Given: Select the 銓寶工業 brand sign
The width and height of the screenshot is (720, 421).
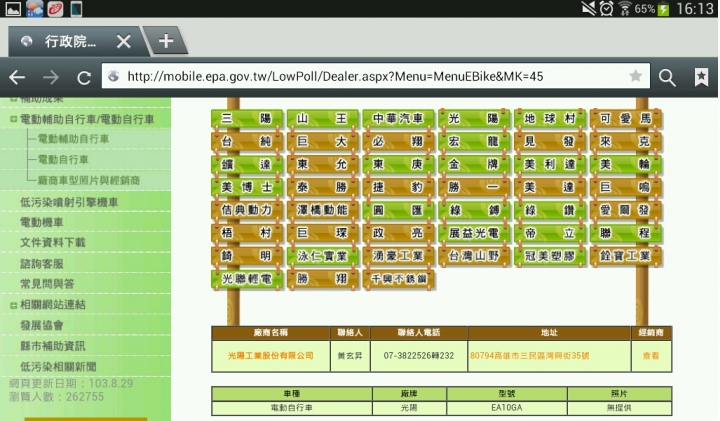Looking at the screenshot, I should [x=625, y=256].
